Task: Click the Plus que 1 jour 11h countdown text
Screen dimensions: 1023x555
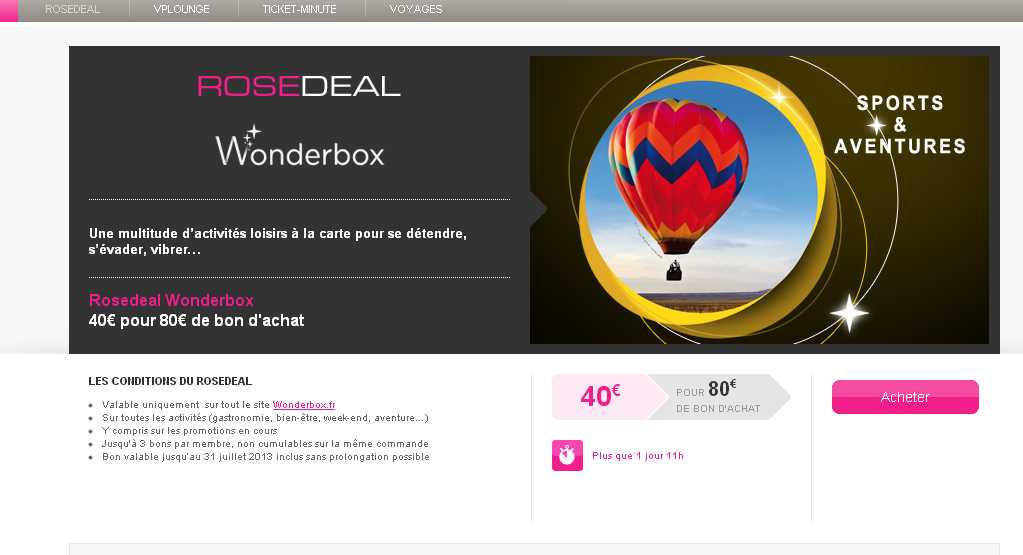Action: (x=638, y=456)
